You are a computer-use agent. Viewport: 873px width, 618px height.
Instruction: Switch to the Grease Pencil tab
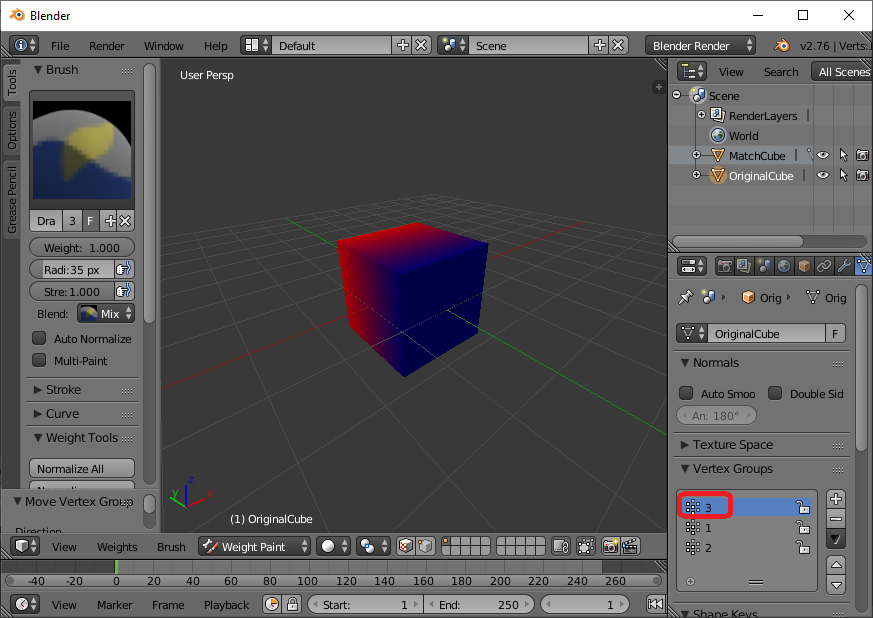pyautogui.click(x=12, y=199)
